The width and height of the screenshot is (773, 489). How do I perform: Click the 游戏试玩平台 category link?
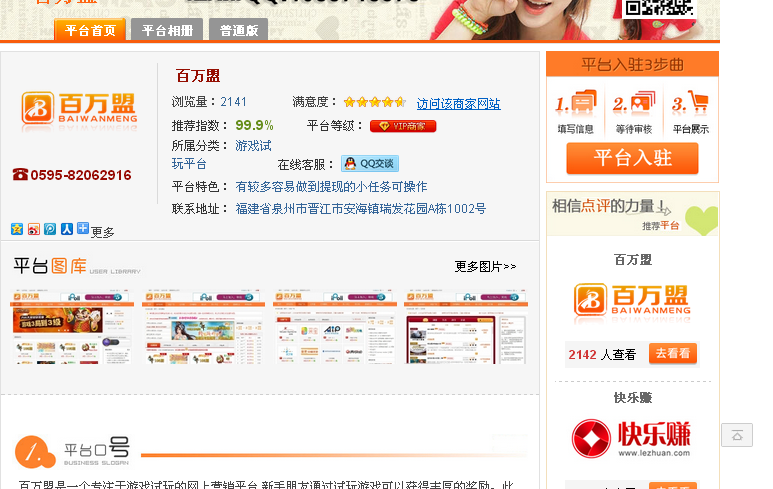[x=221, y=155]
